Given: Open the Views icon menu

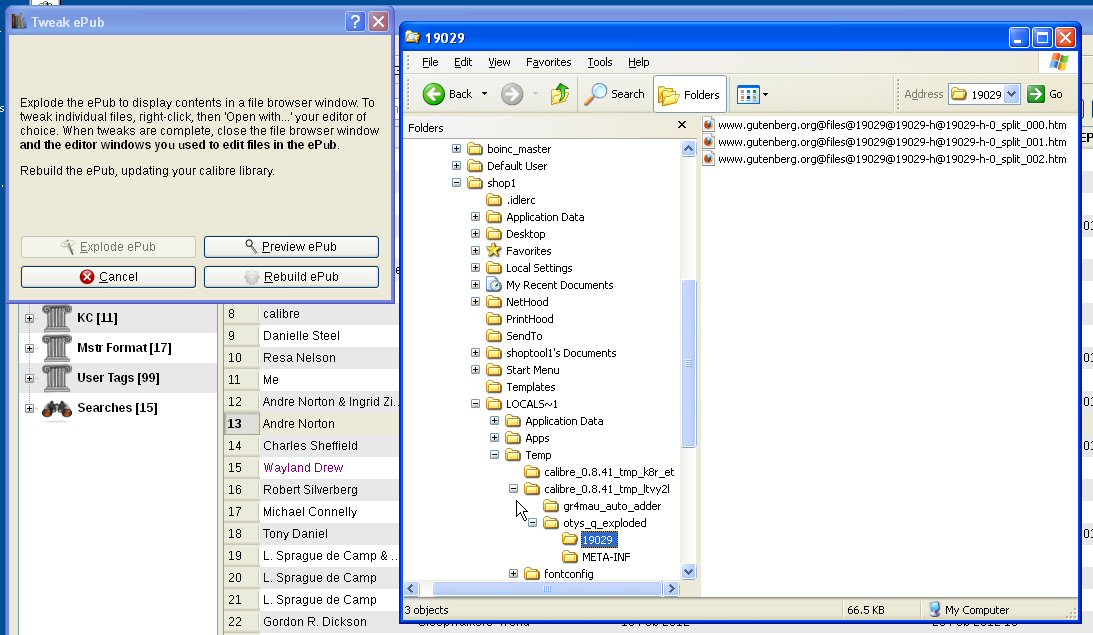Looking at the screenshot, I should [748, 94].
